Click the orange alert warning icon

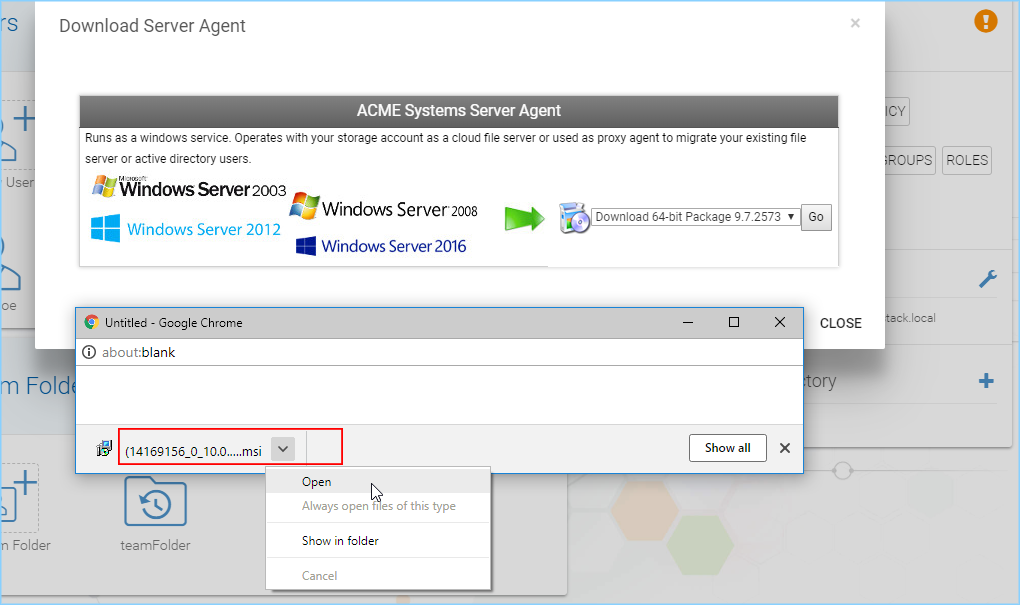click(x=986, y=21)
